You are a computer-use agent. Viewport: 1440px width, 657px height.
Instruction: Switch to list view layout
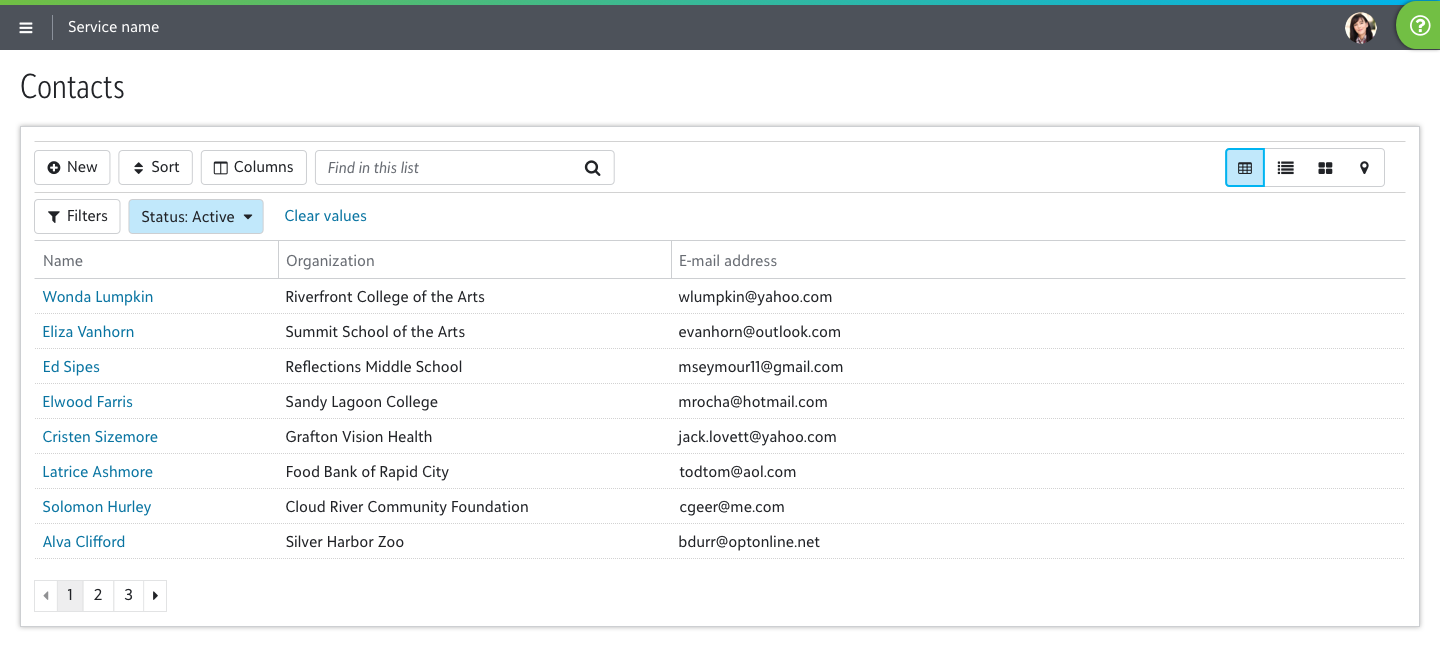[x=1285, y=168]
